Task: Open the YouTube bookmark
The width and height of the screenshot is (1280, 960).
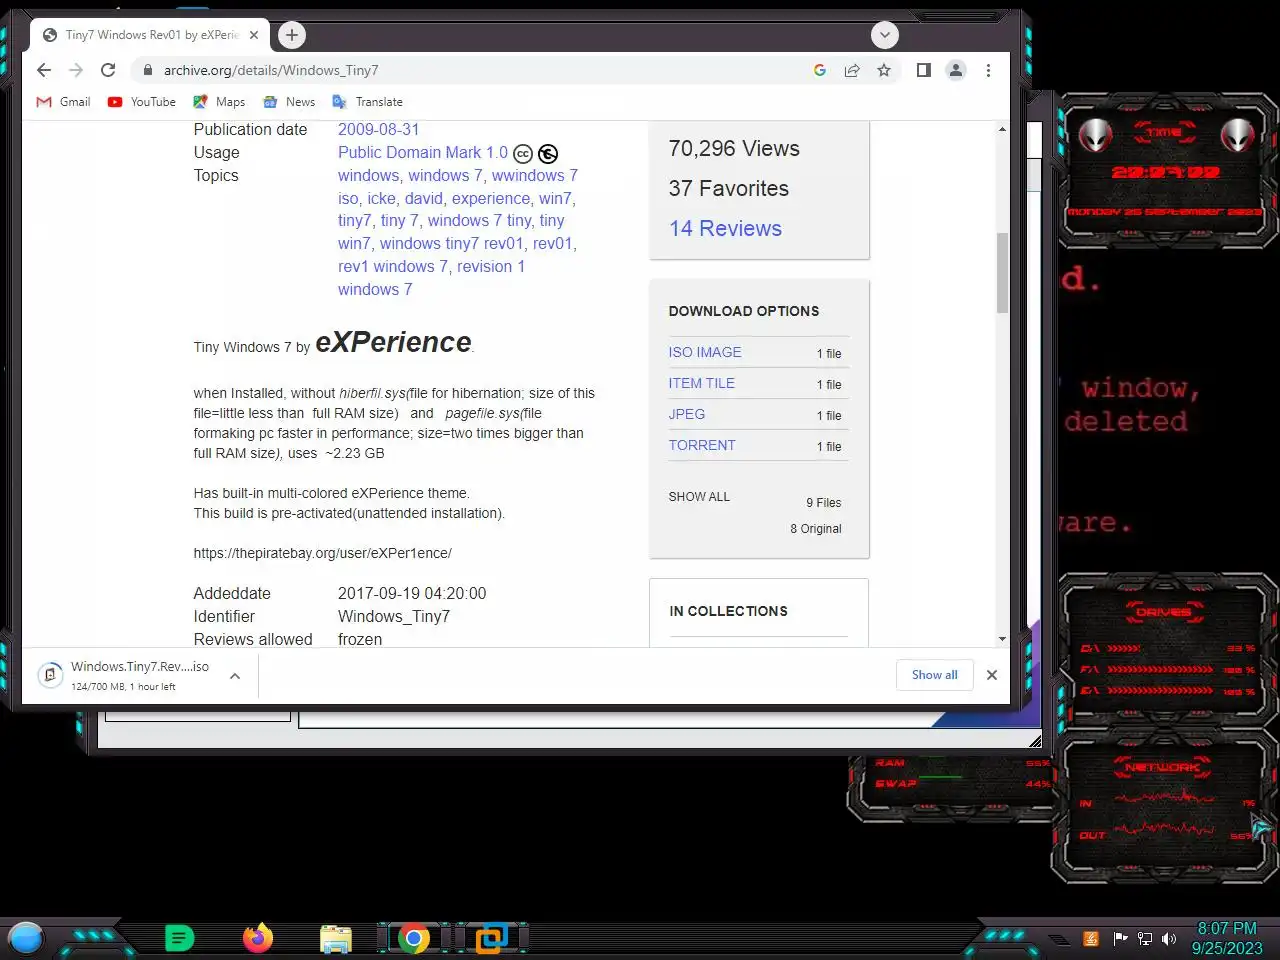Action: pos(141,102)
